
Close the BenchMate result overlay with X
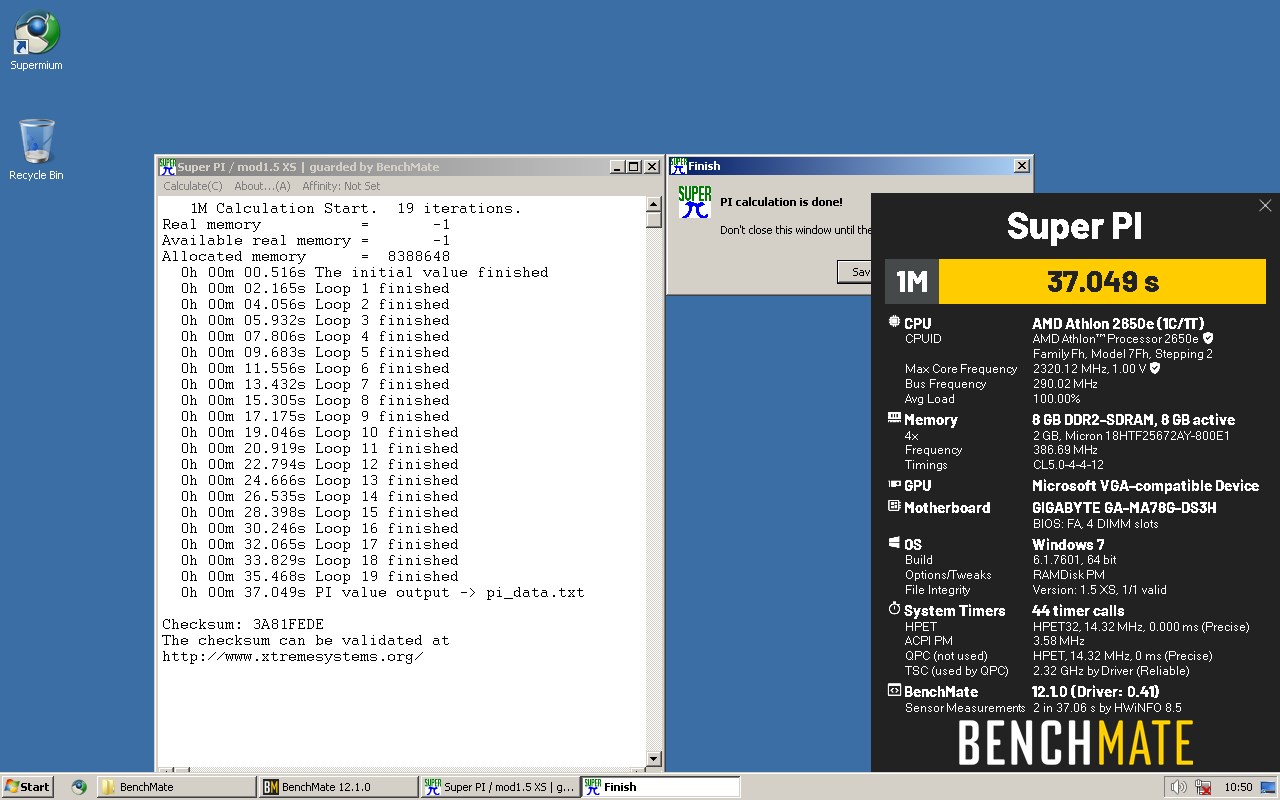pos(1265,205)
